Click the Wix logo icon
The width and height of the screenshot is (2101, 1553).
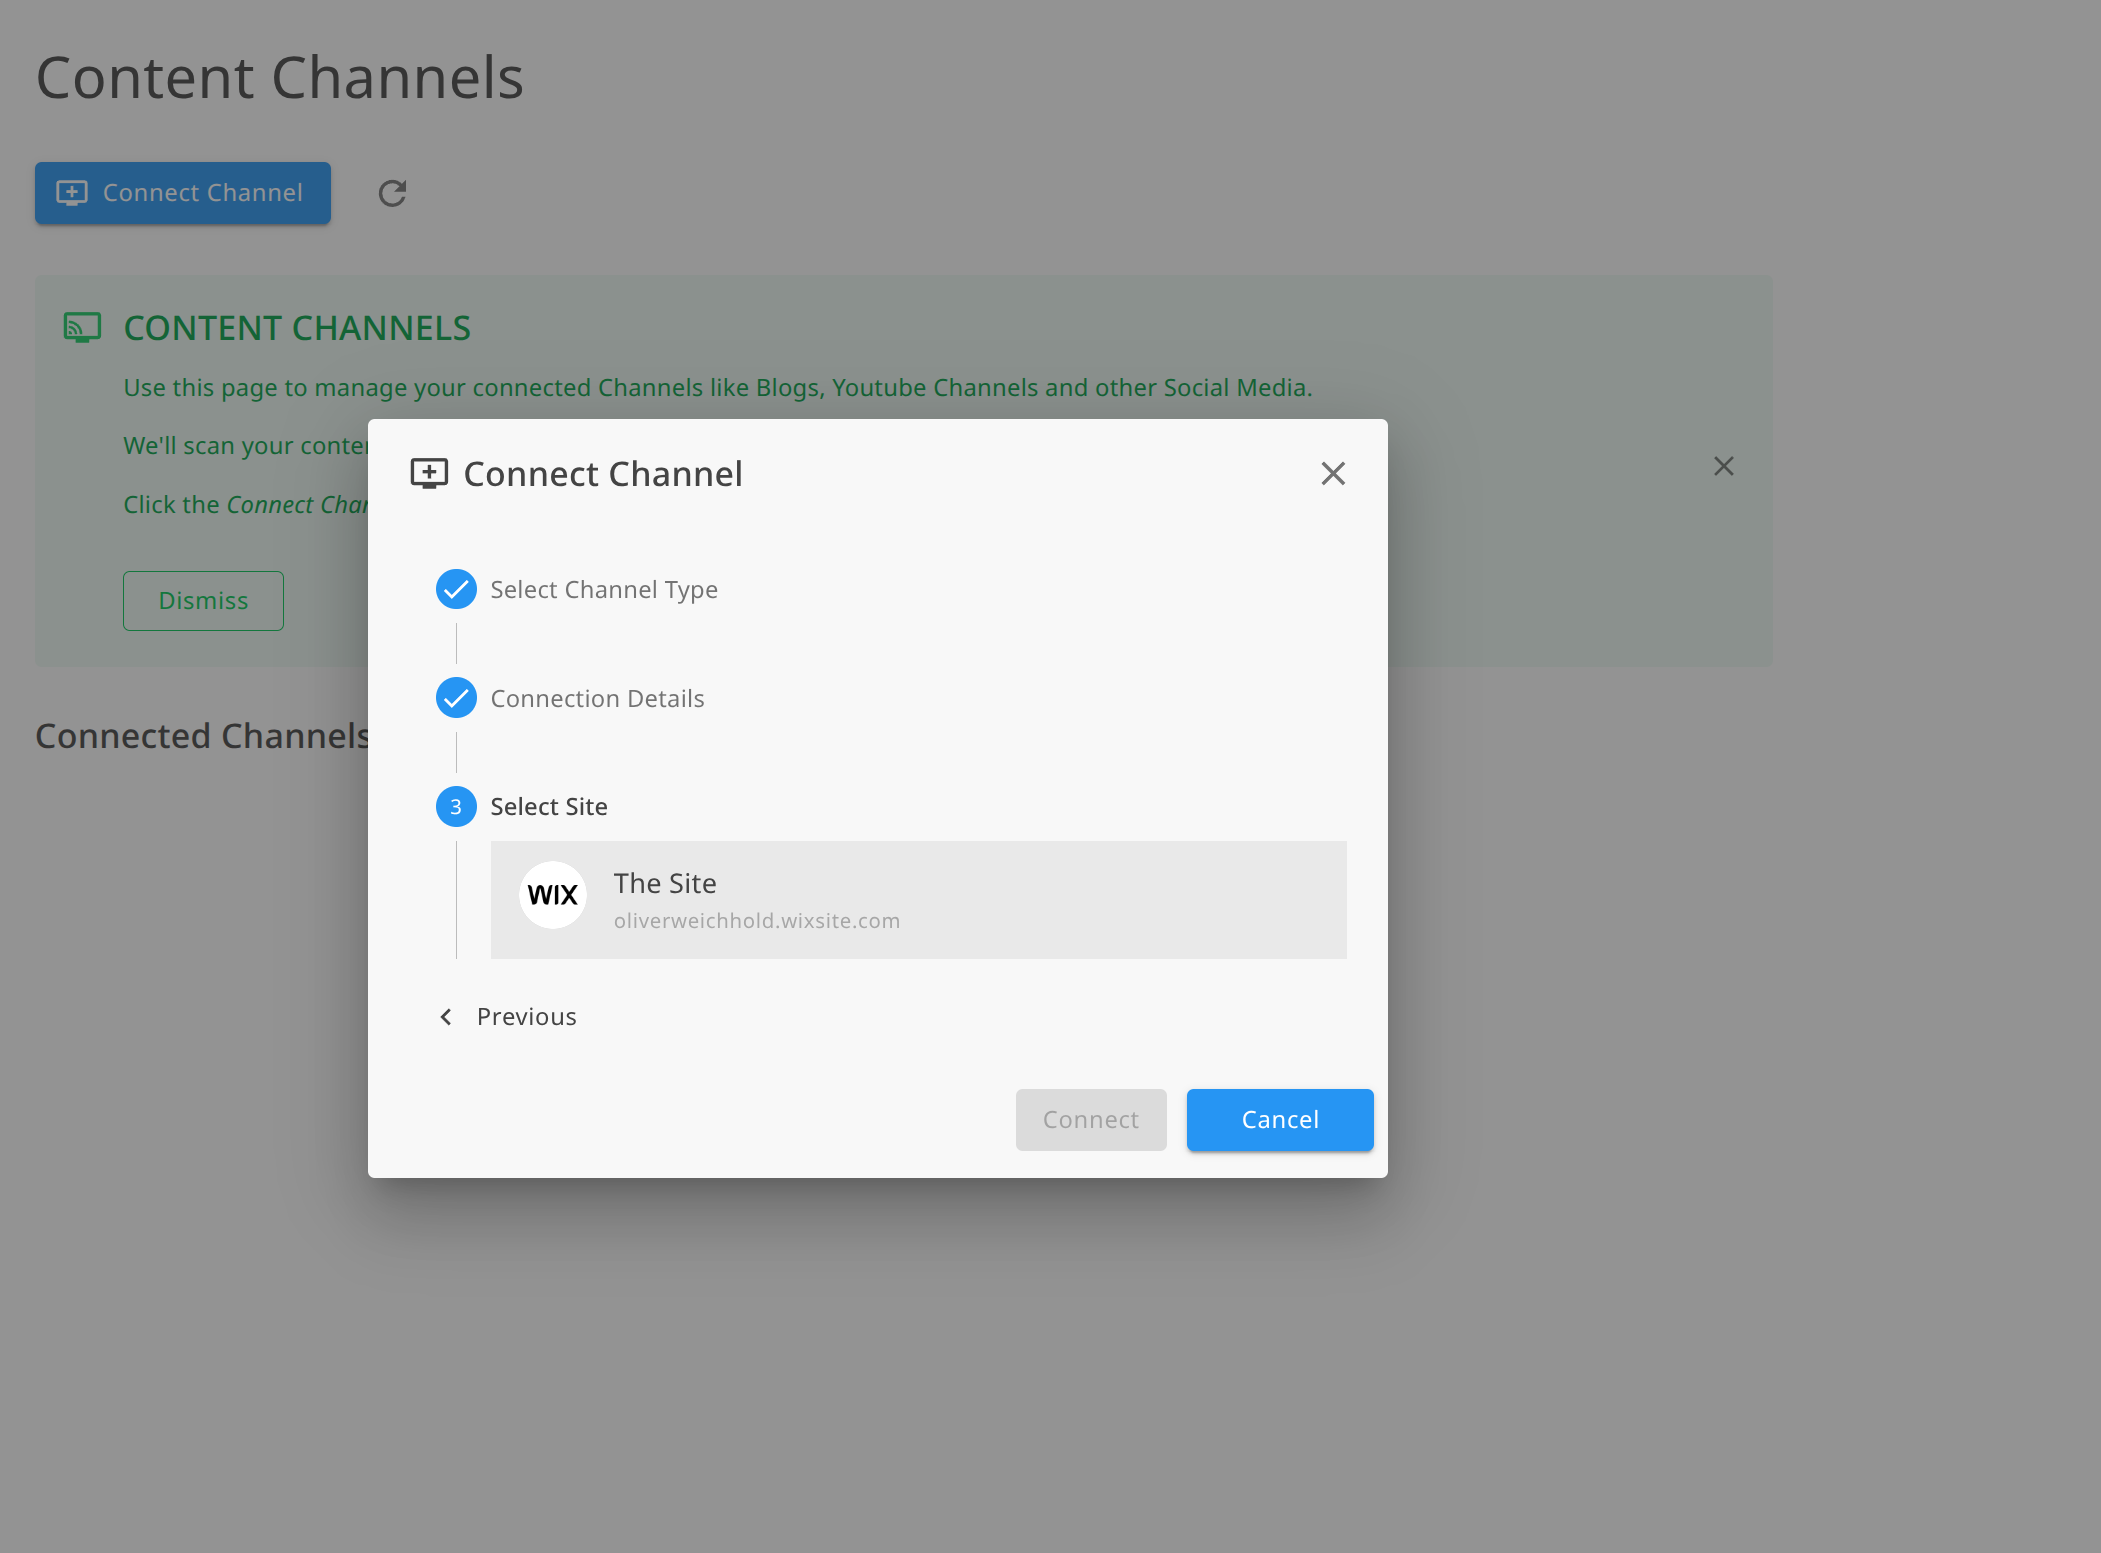(x=552, y=895)
